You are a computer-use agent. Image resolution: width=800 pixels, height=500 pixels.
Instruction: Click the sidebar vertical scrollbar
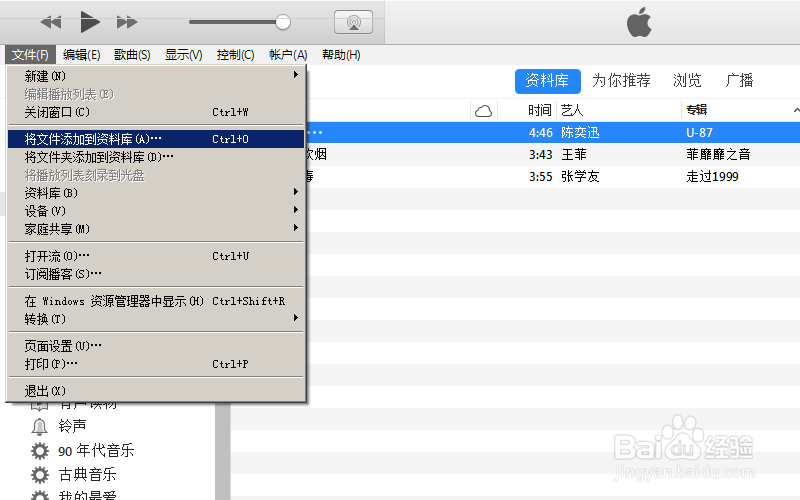click(222, 451)
